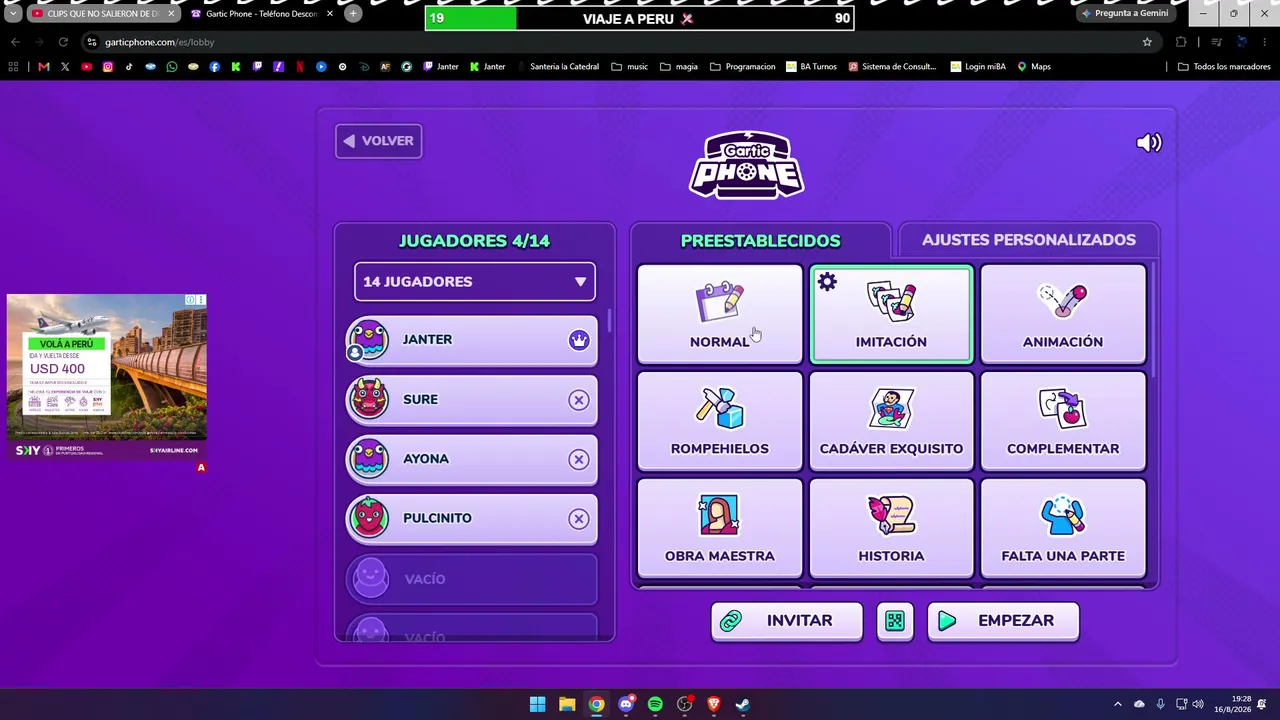Screen dimensions: 1280x720
Task: Open the media controls icon in toolbar
Action: click(1216, 42)
